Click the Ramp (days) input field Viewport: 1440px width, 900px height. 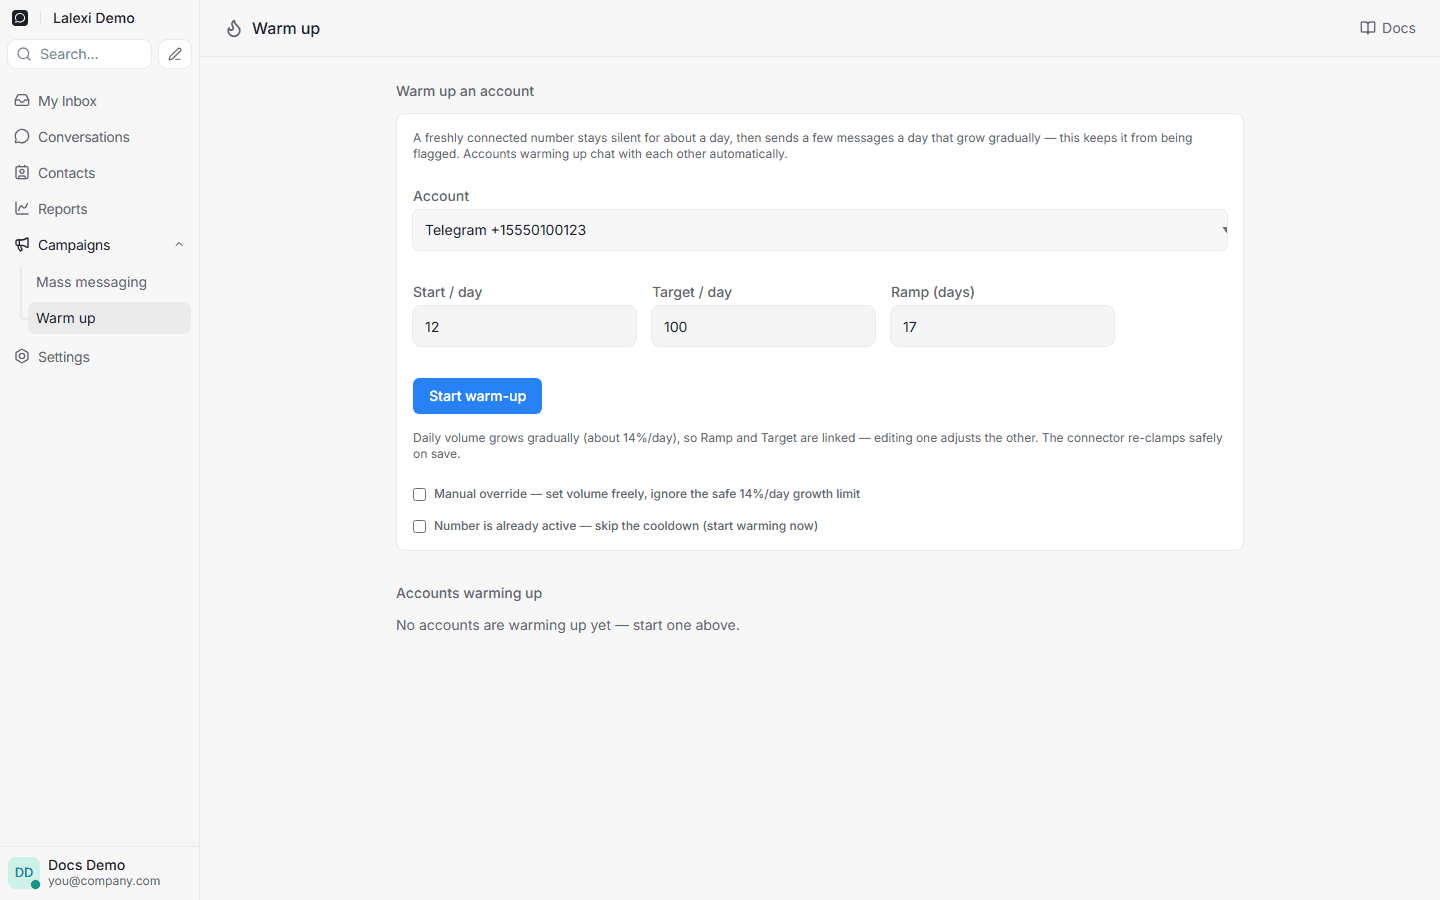point(1002,326)
